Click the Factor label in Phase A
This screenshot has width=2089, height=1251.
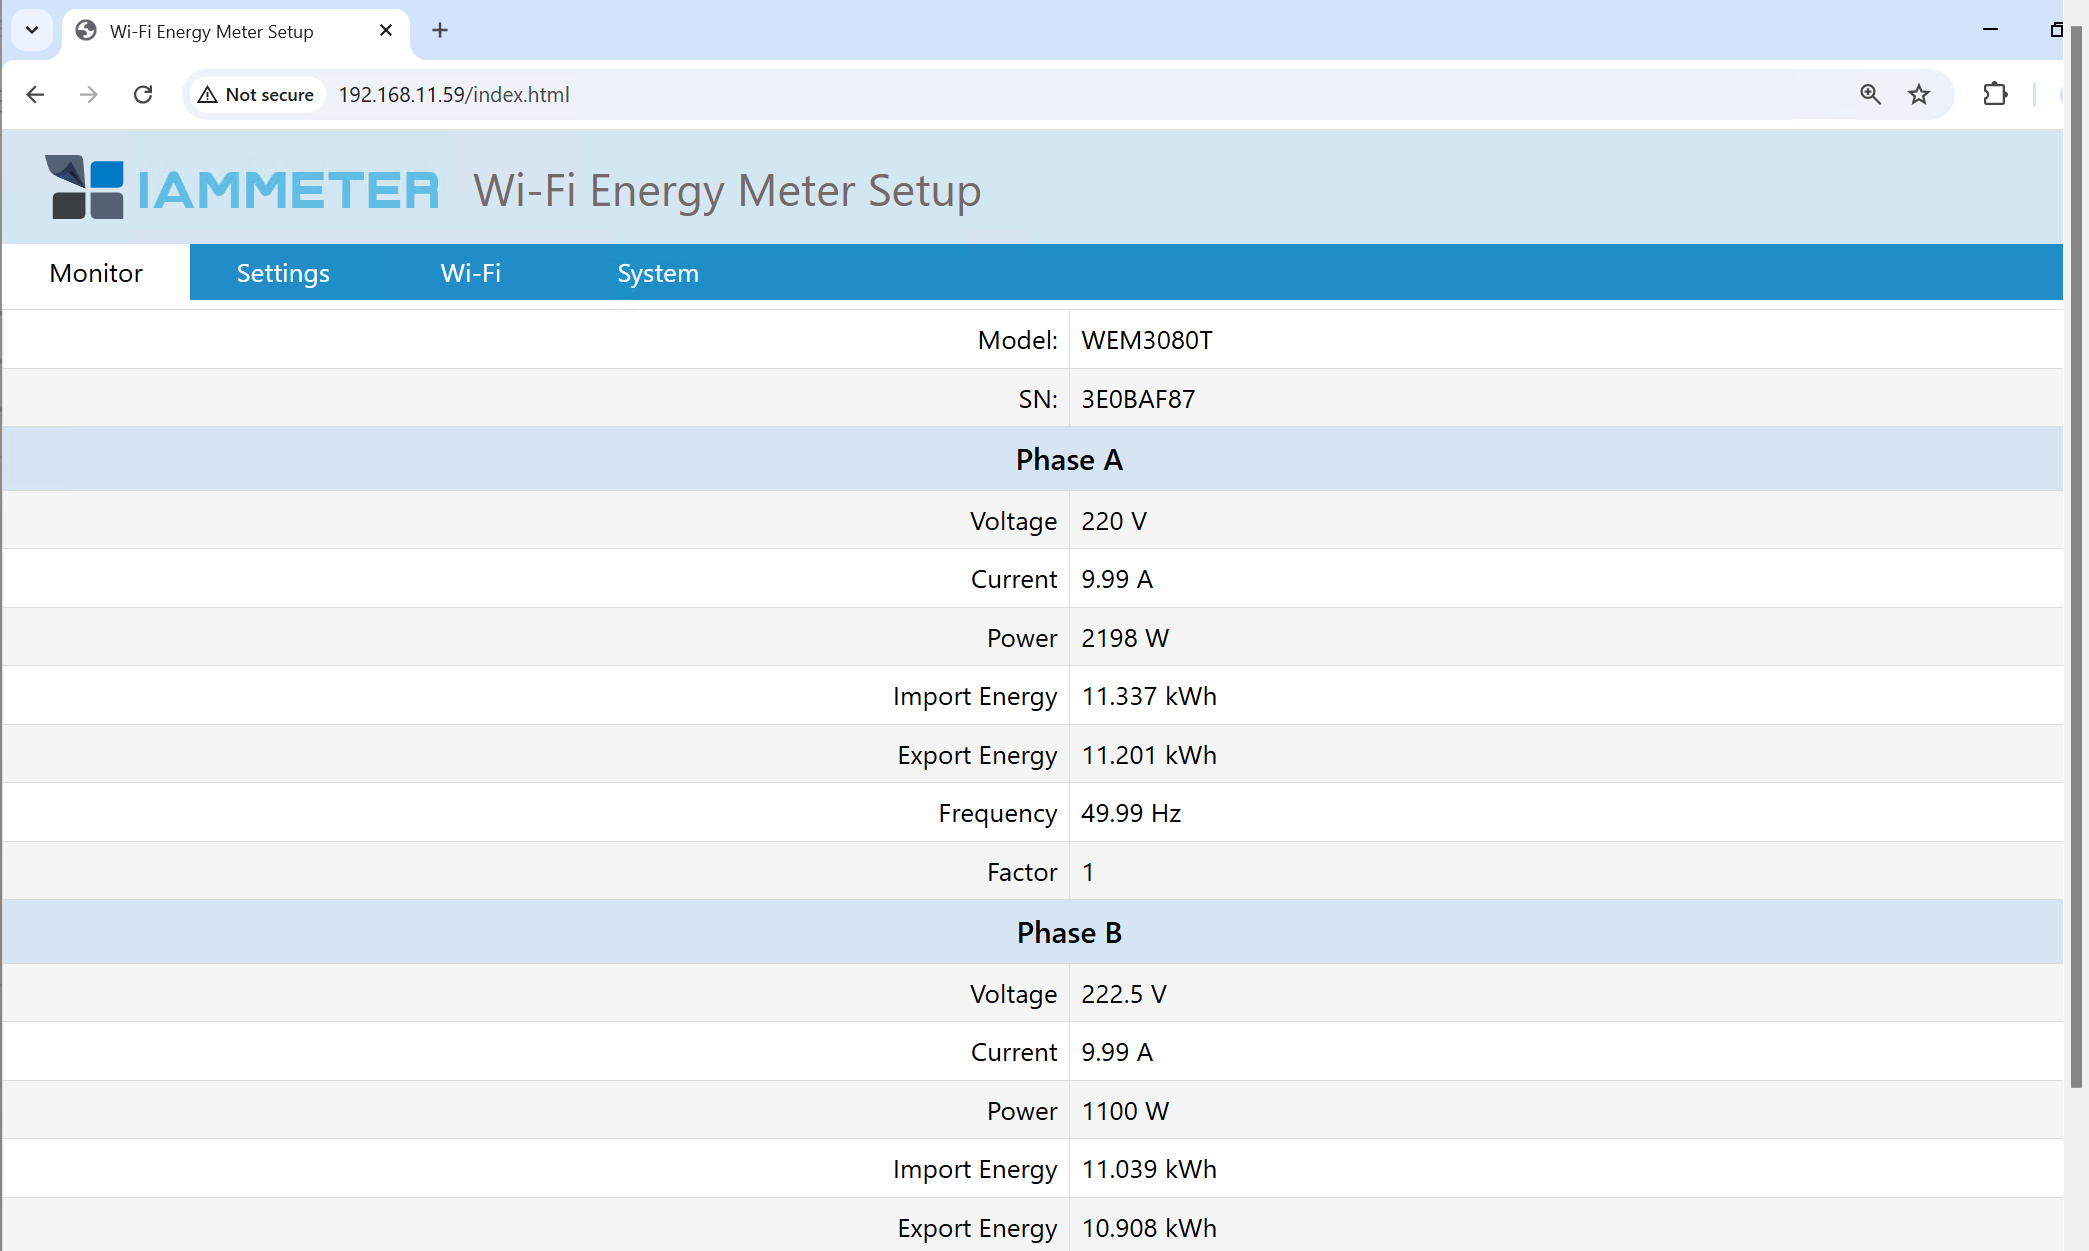[1022, 872]
